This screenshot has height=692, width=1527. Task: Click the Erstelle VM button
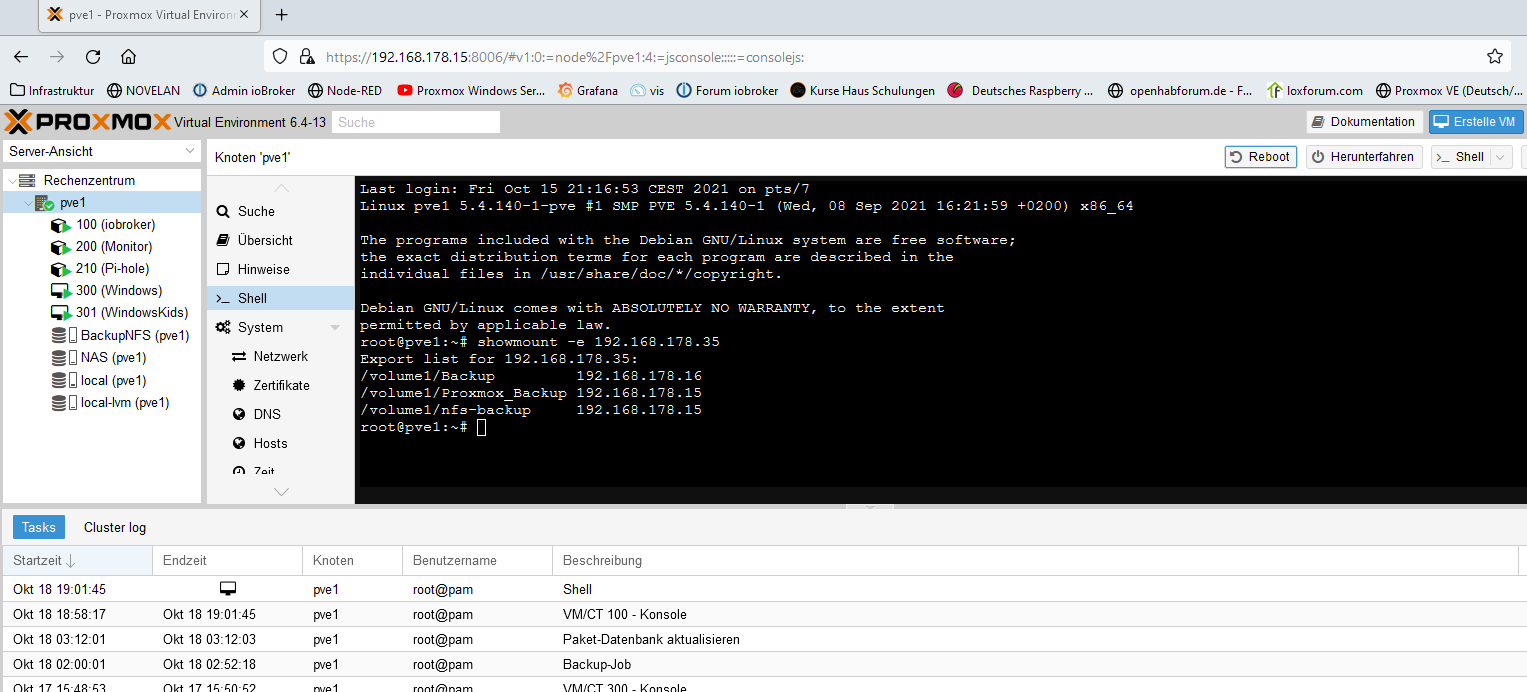point(1476,122)
